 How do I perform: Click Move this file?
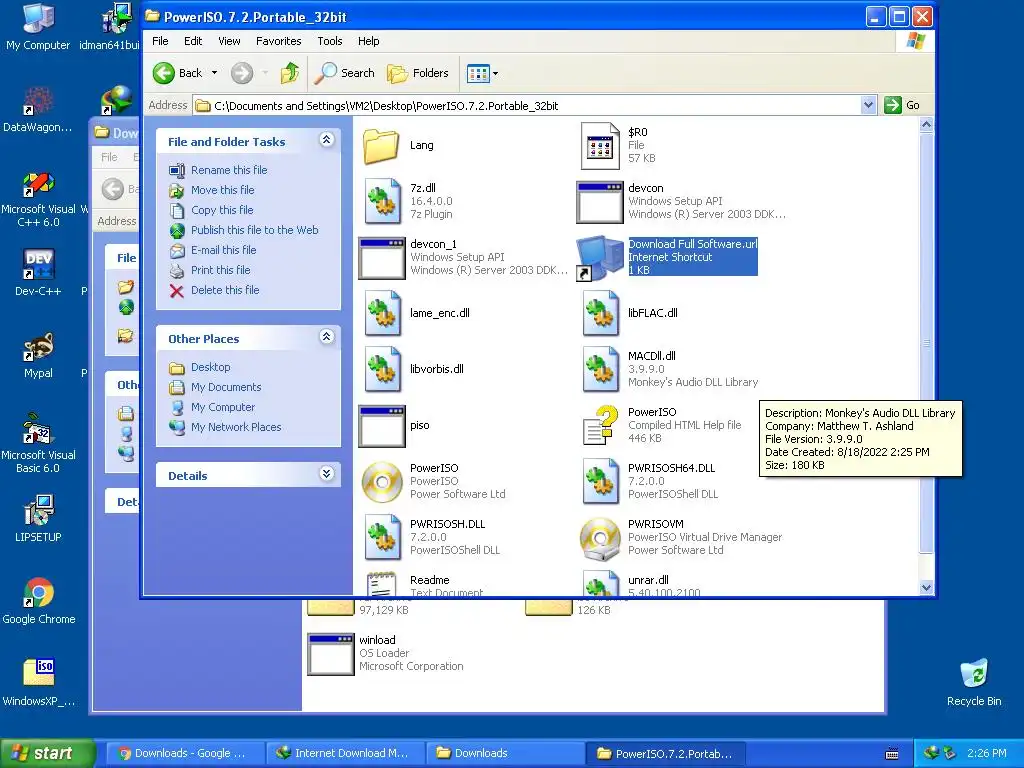click(x=223, y=190)
